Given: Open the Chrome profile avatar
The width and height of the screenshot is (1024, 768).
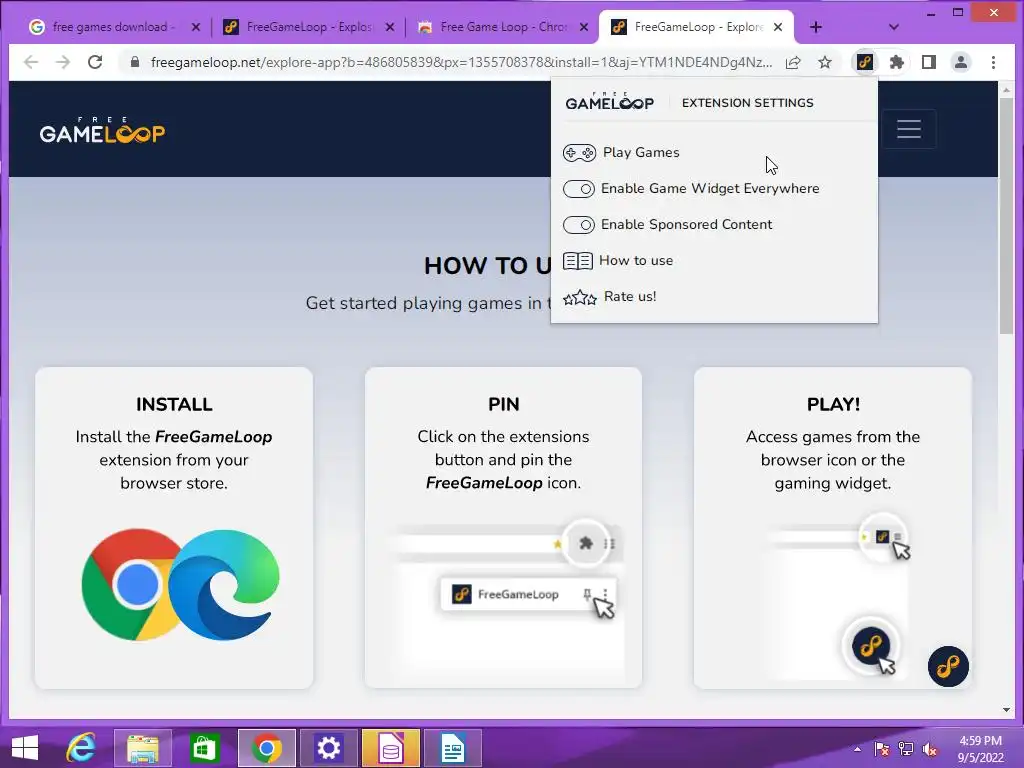Looking at the screenshot, I should (961, 62).
